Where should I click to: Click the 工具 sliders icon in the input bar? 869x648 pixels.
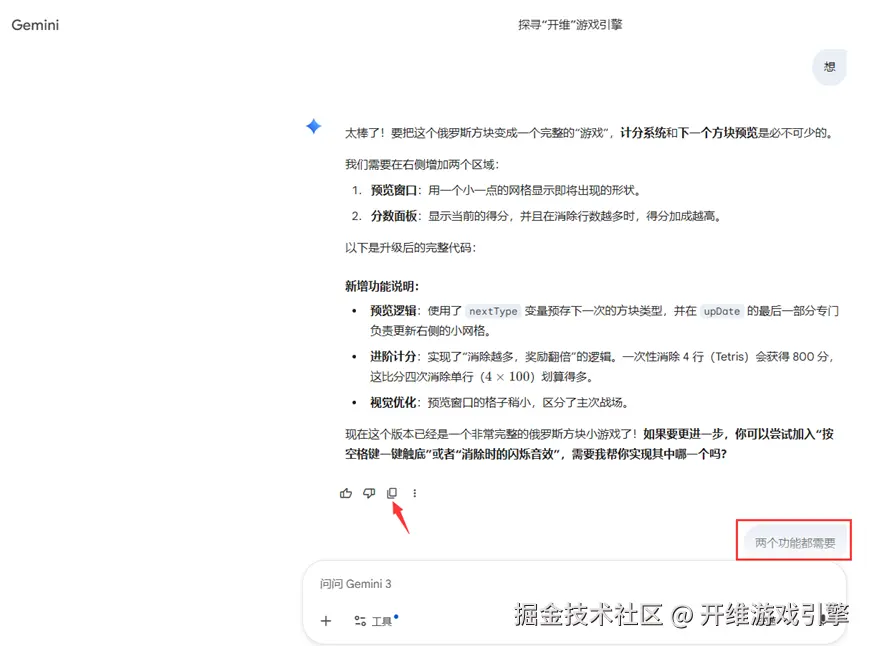pos(361,621)
